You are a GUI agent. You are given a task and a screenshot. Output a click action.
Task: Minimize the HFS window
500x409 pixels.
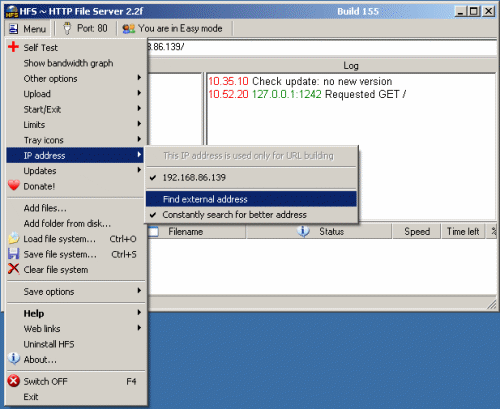(x=461, y=11)
